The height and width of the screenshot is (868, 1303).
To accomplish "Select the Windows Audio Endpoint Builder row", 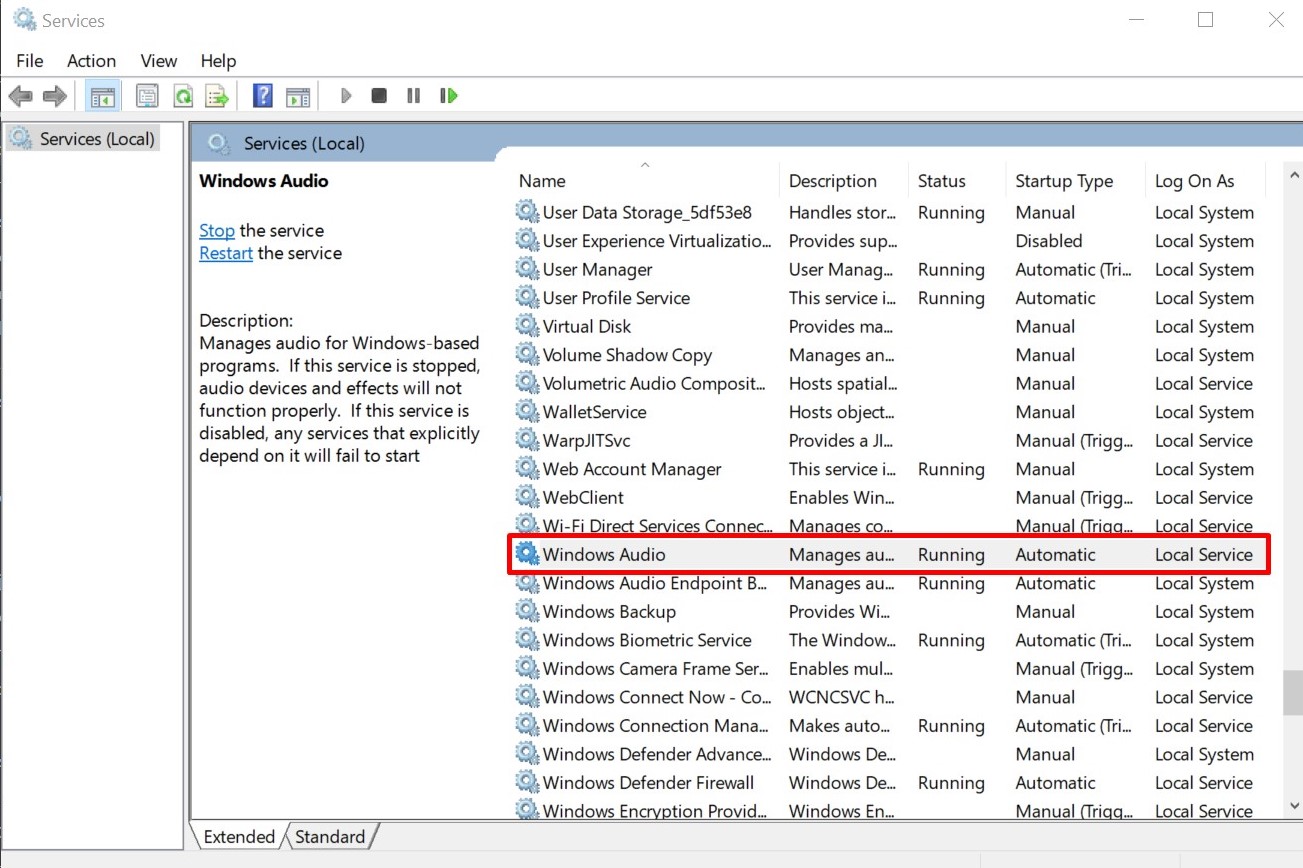I will 890,583.
